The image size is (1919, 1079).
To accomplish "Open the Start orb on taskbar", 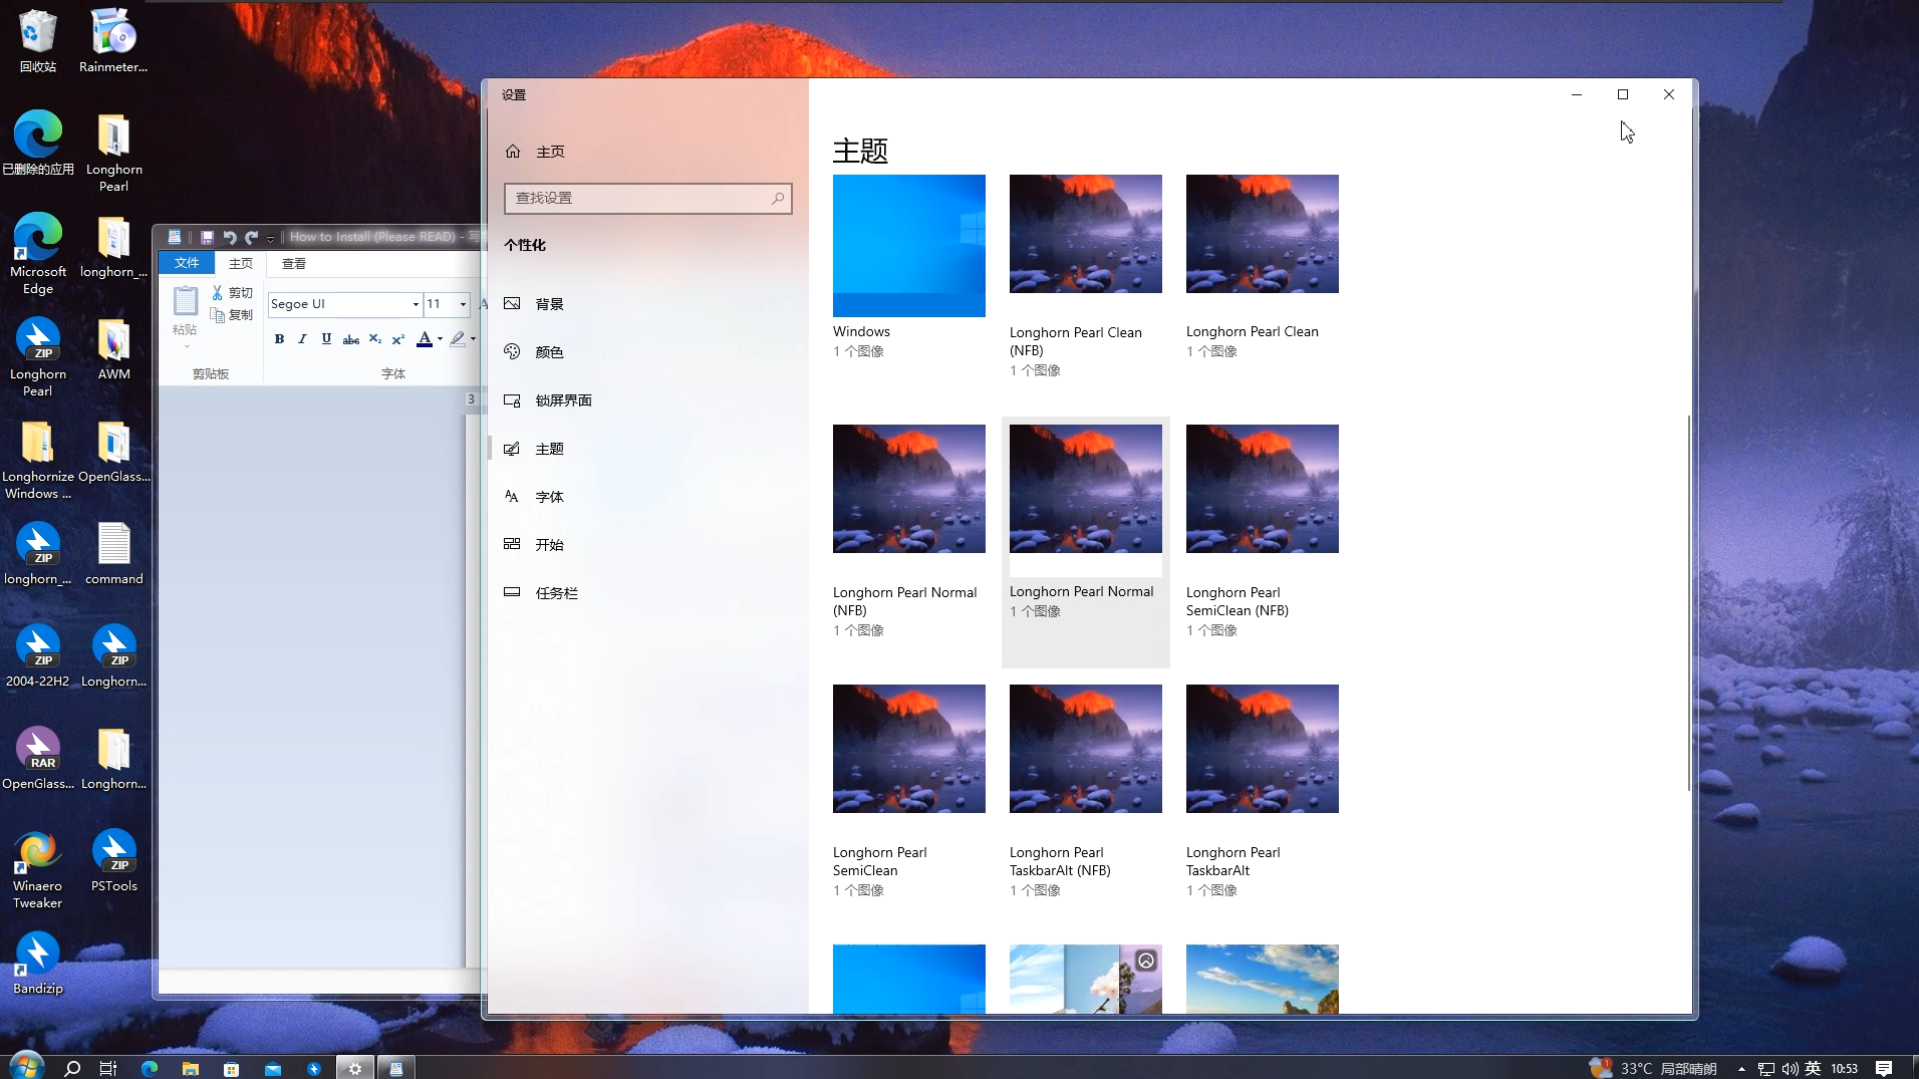I will pyautogui.click(x=26, y=1067).
